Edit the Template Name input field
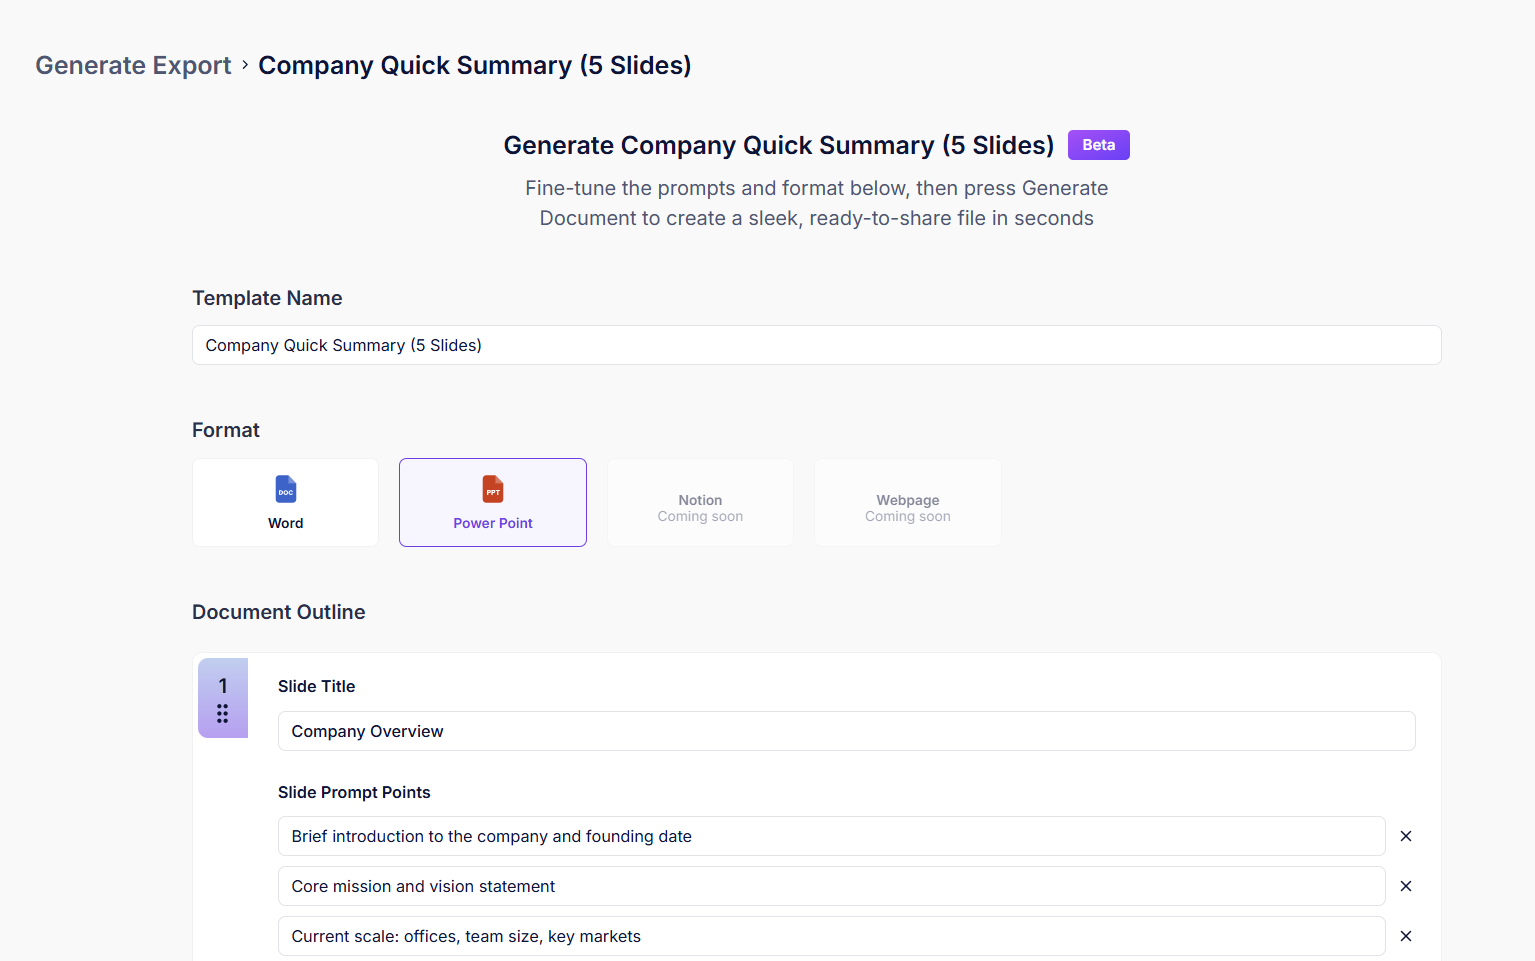 (x=816, y=345)
